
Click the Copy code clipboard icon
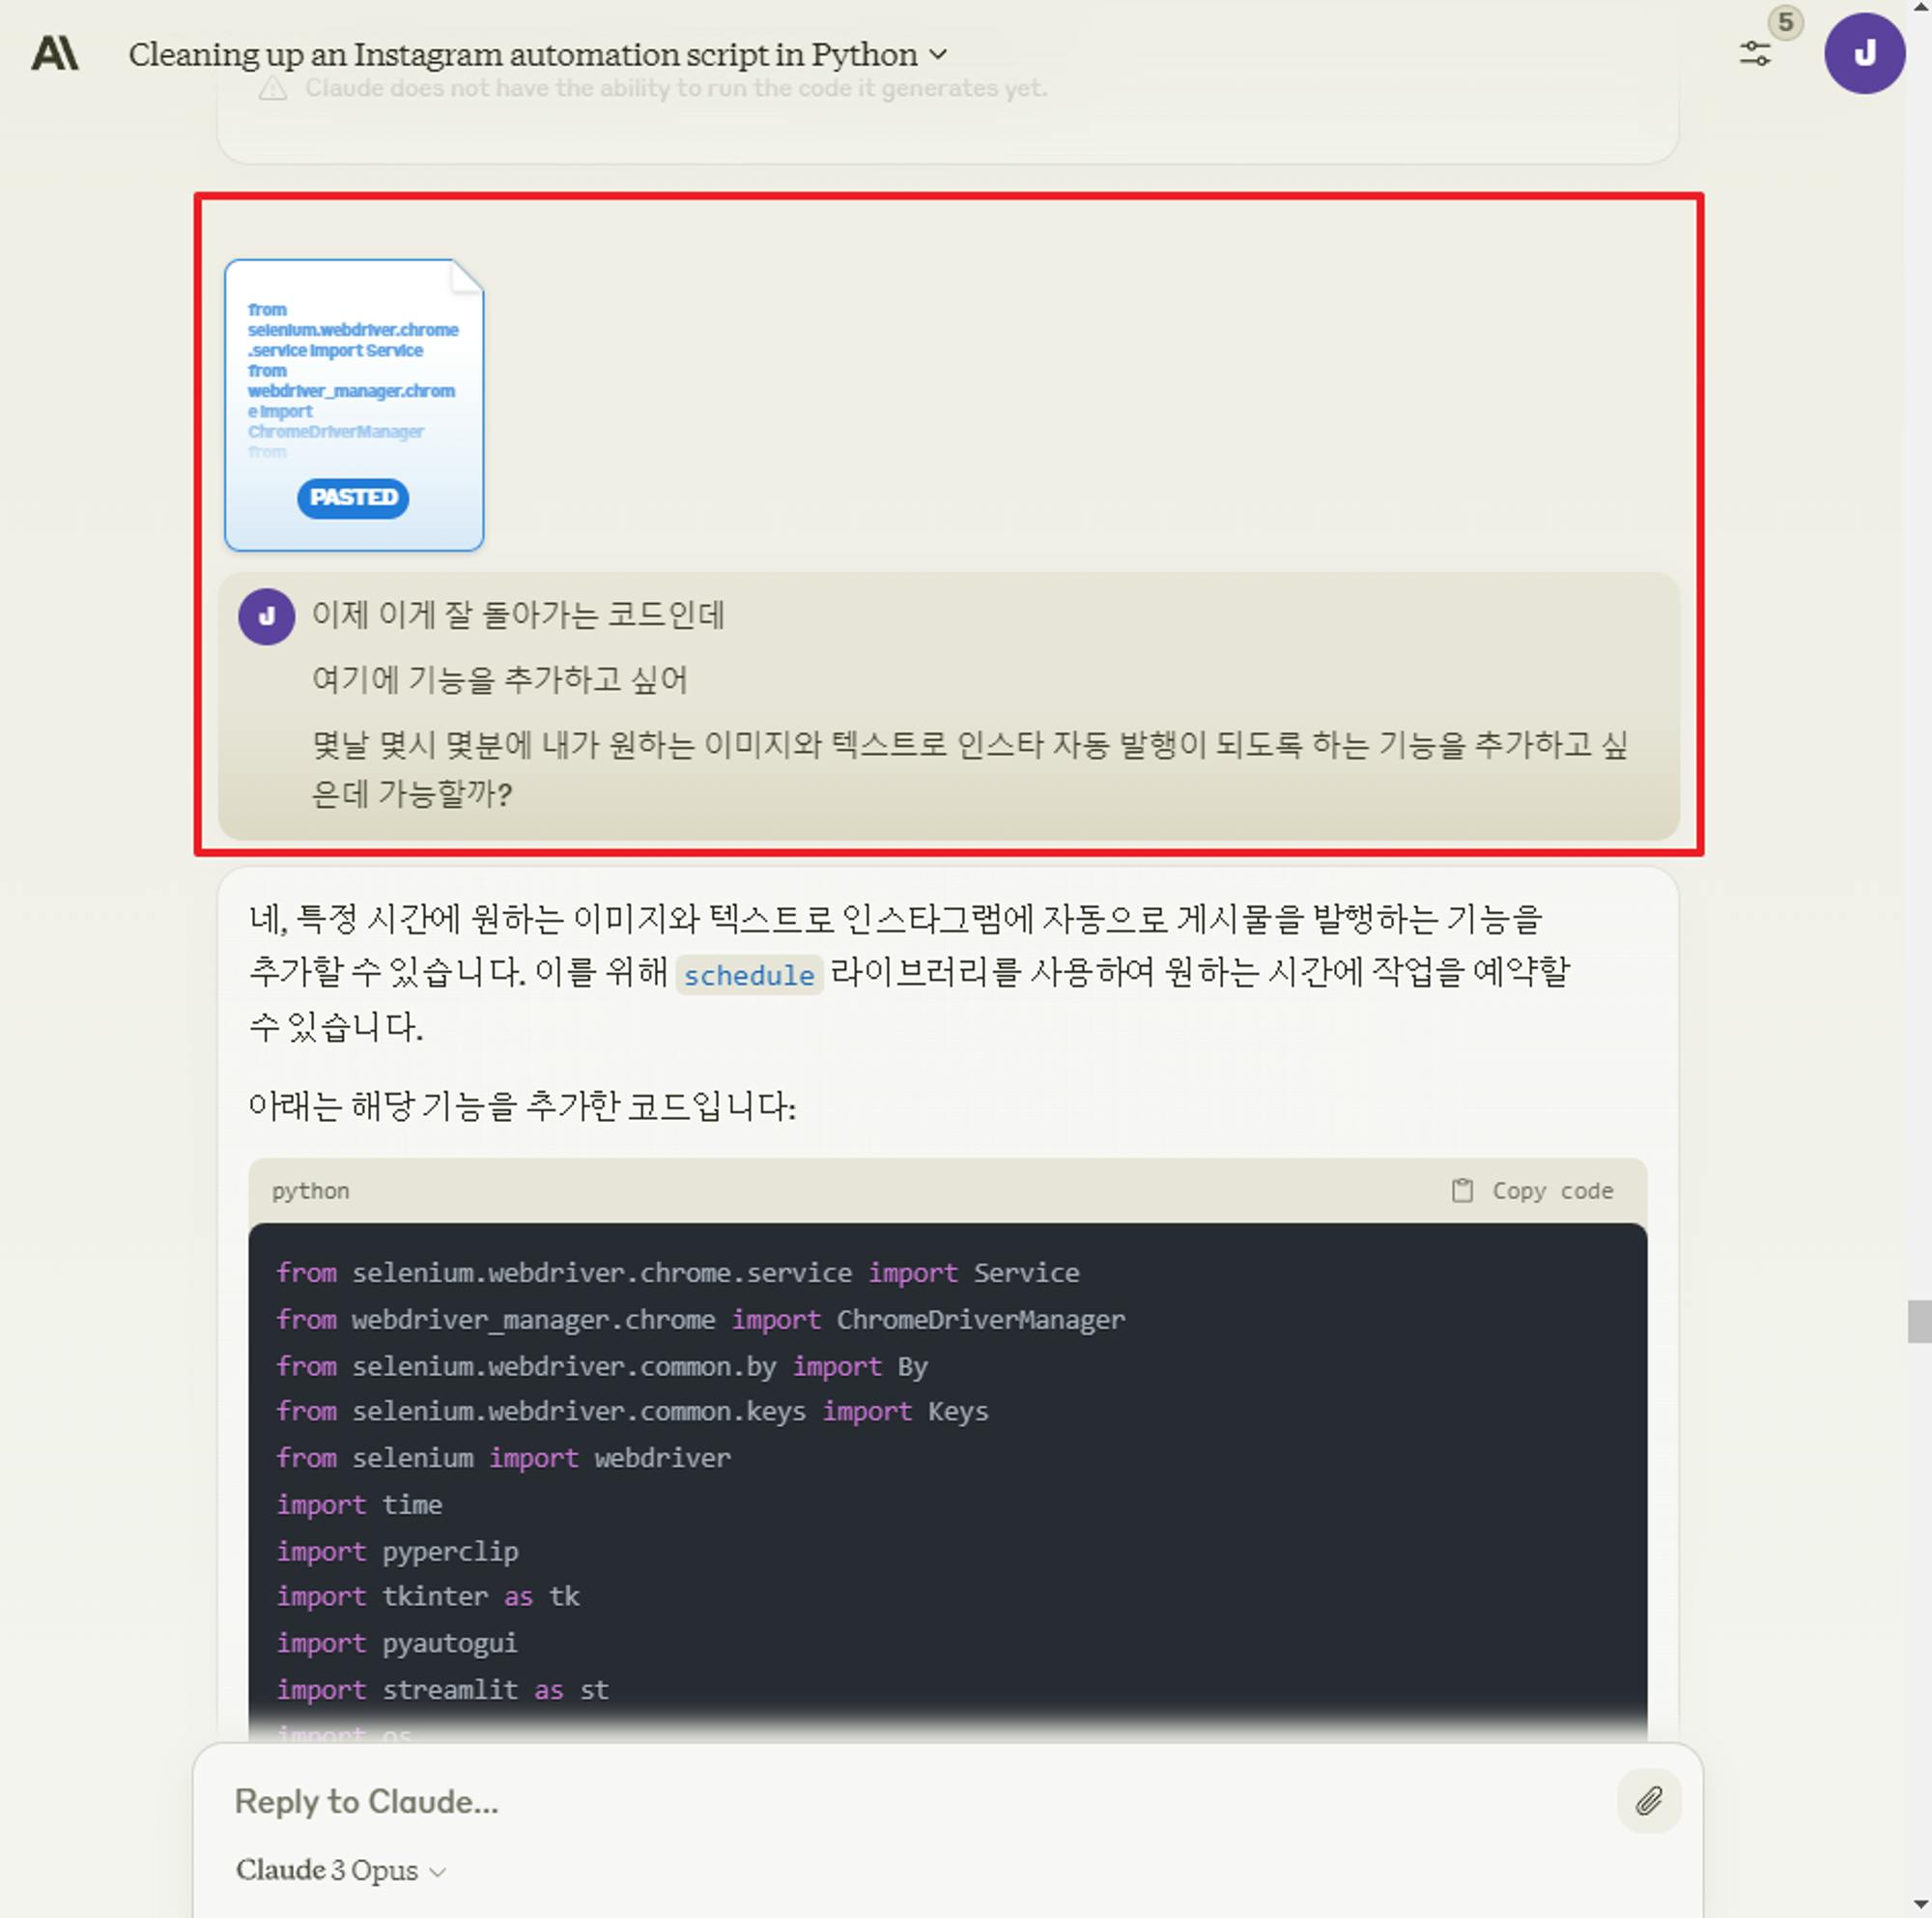(1462, 1190)
